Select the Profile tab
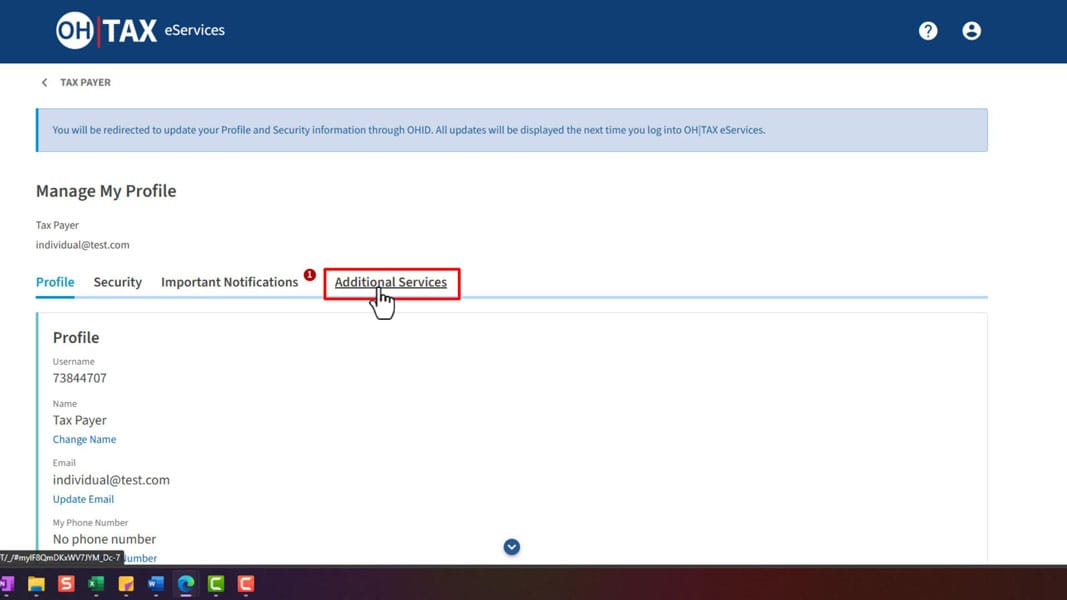This screenshot has height=600, width=1067. coord(55,282)
